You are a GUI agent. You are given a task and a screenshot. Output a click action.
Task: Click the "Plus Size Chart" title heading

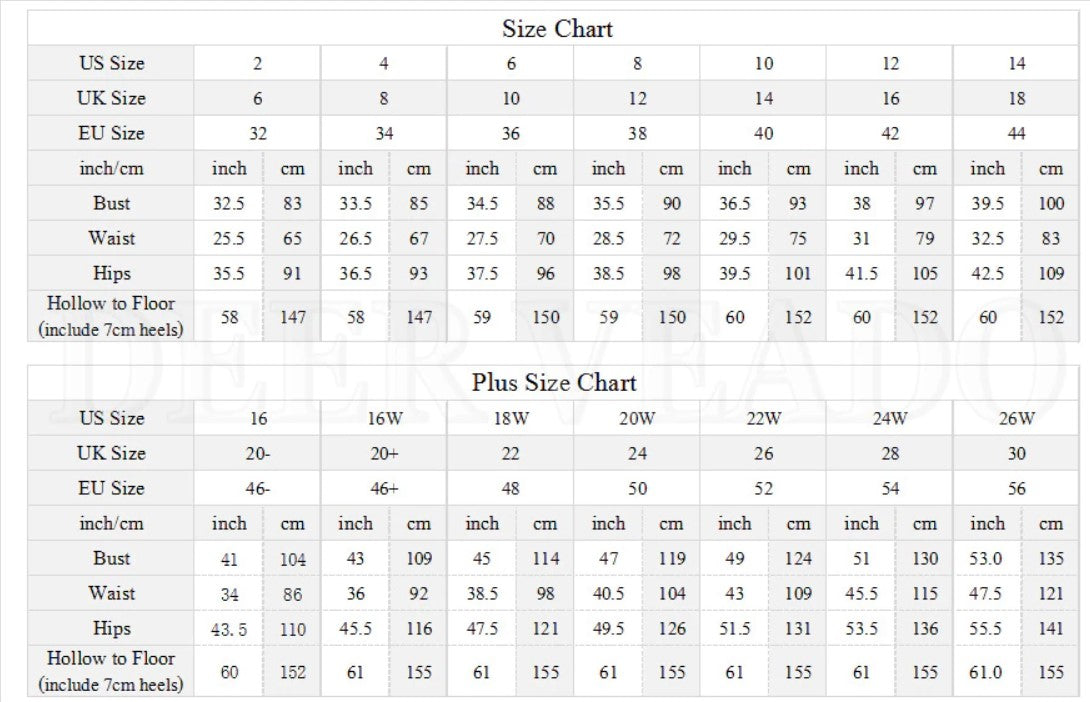554,383
